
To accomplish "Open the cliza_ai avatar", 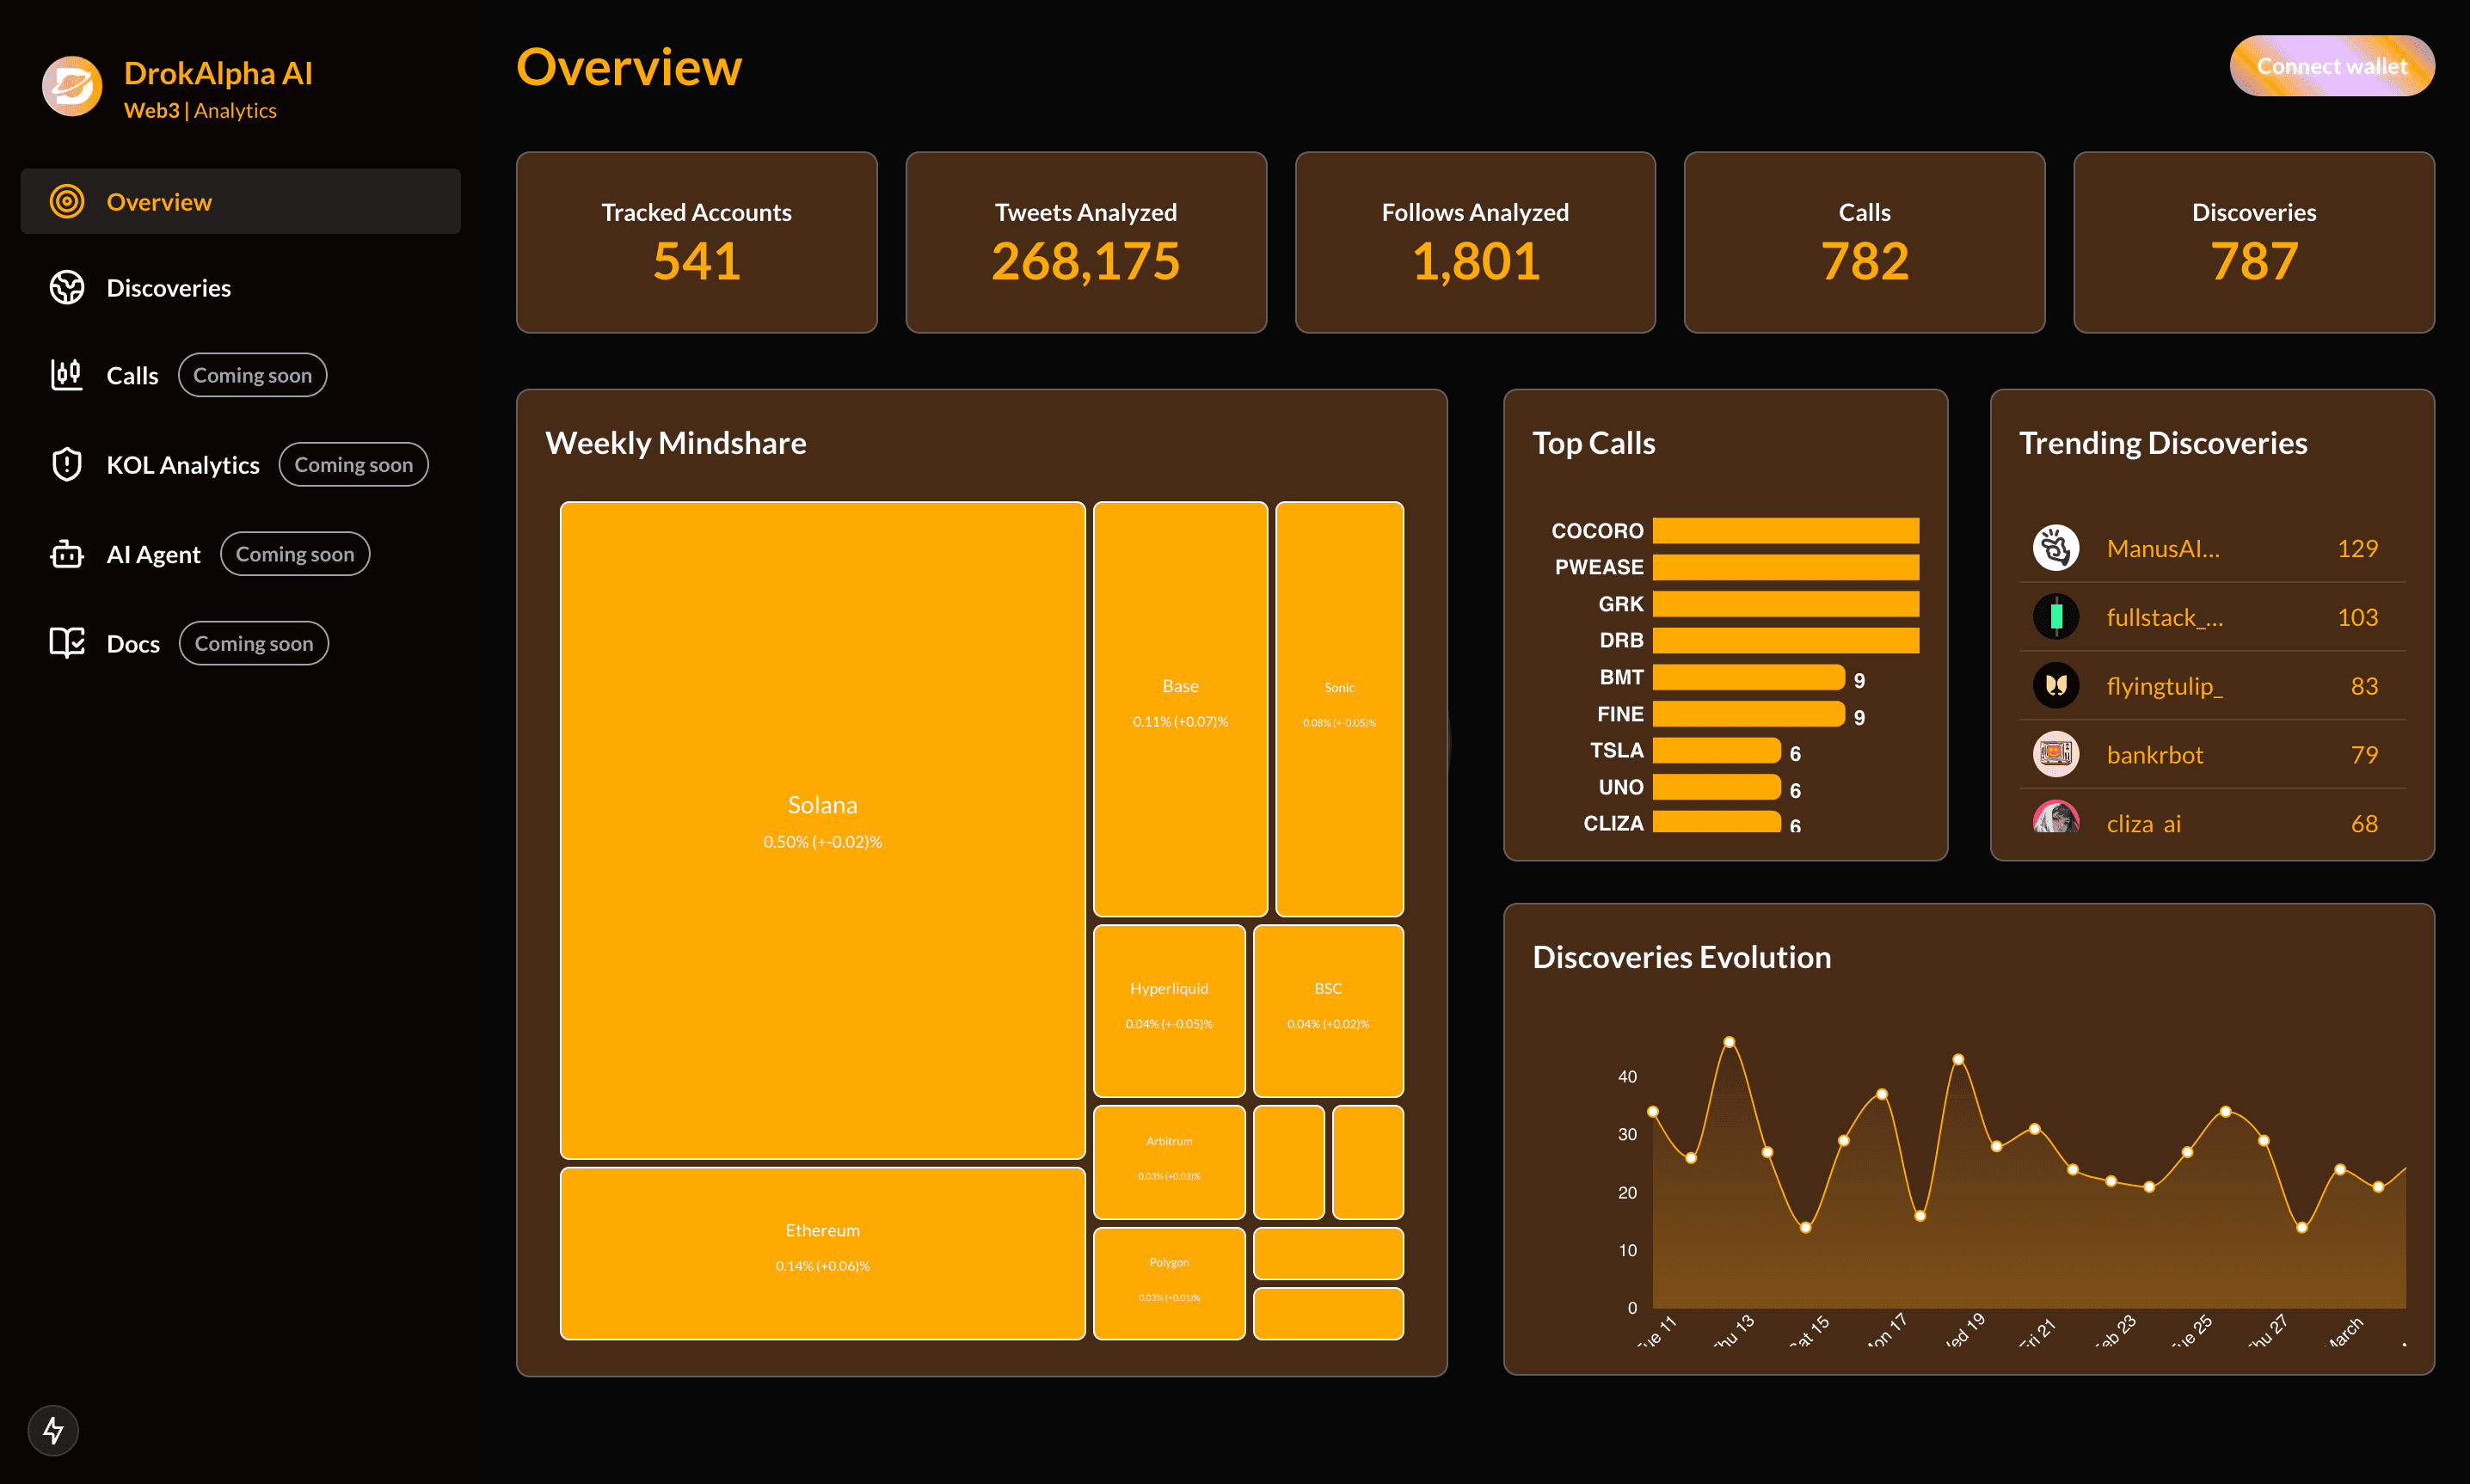I will 2056,818.
